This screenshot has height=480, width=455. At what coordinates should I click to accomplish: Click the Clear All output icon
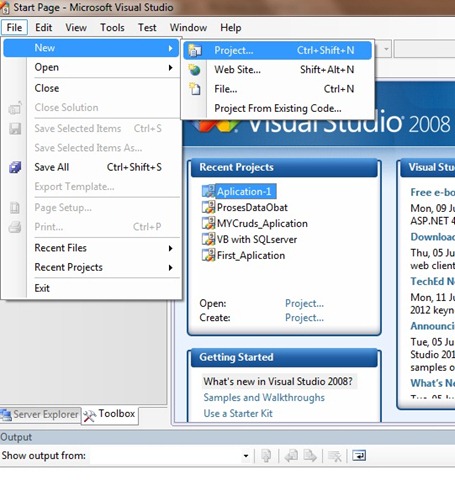pyautogui.click(x=335, y=456)
